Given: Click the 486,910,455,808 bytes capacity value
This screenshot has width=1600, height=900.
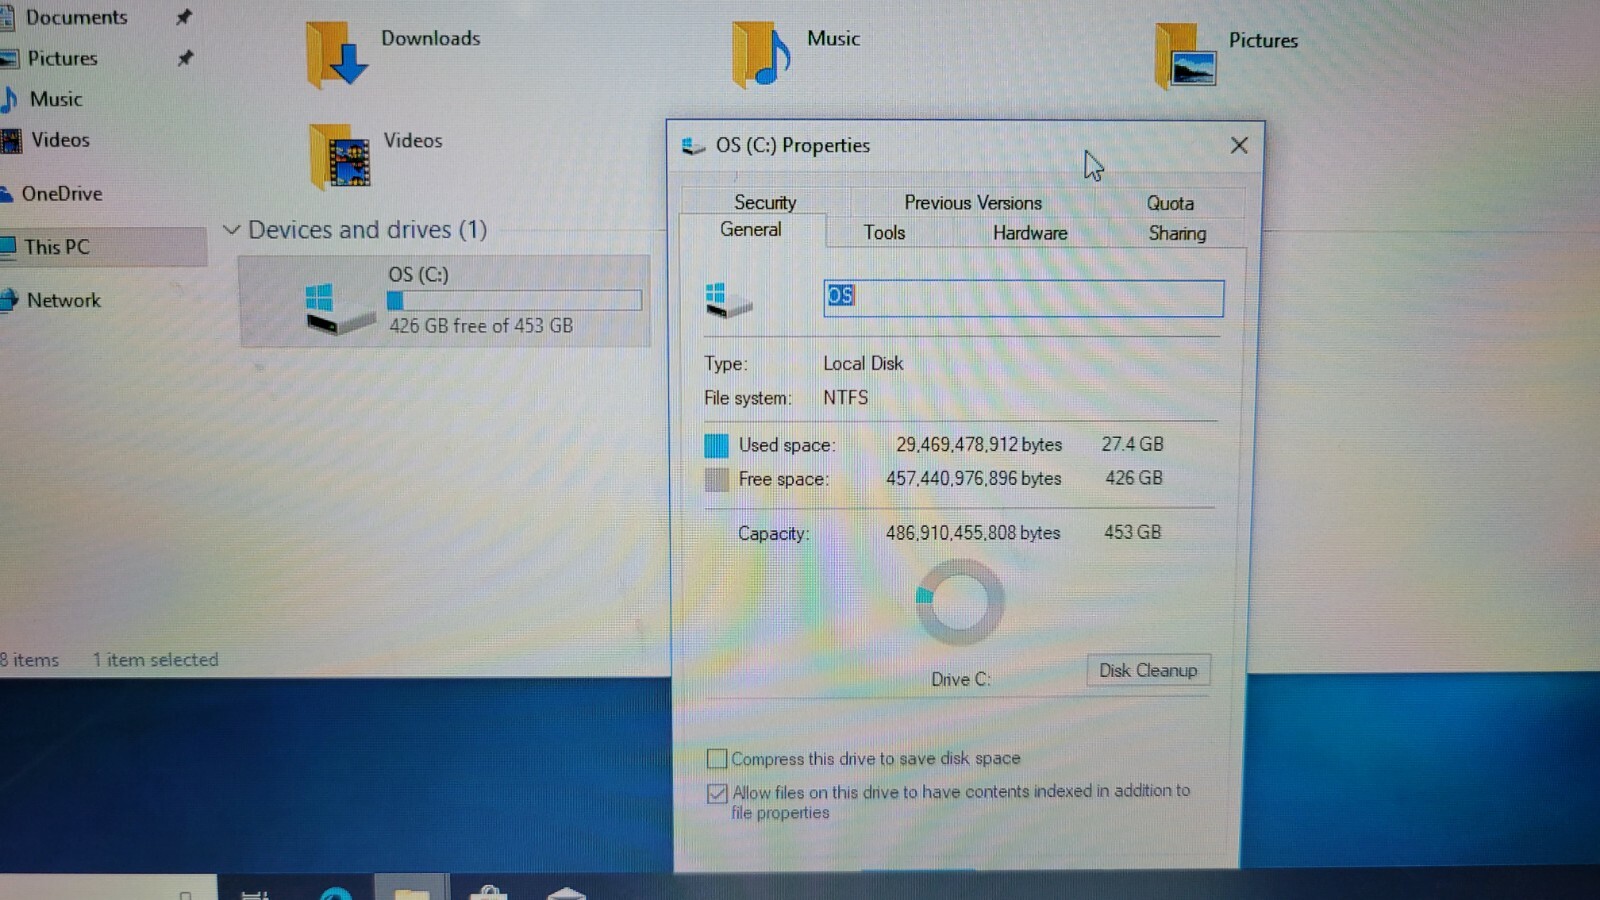Looking at the screenshot, I should tap(972, 533).
